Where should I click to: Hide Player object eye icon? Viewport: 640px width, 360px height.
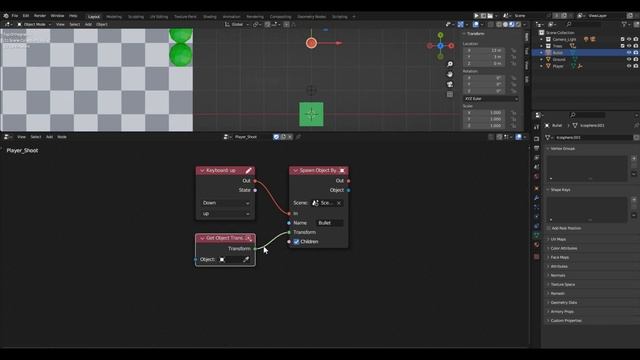point(629,66)
